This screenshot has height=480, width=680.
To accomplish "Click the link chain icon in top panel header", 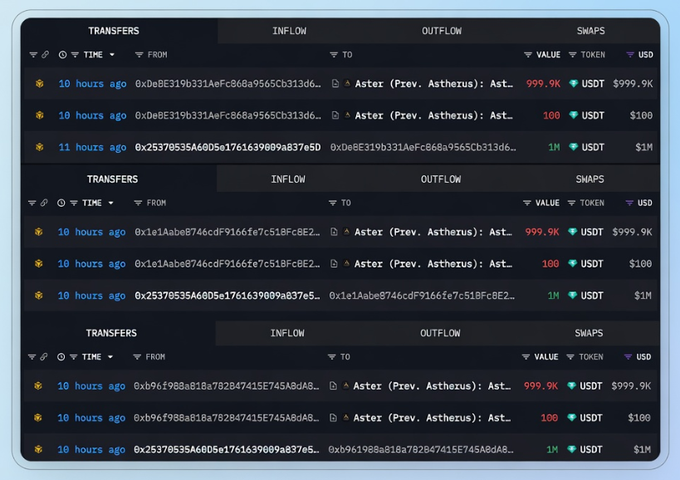I will pos(45,55).
